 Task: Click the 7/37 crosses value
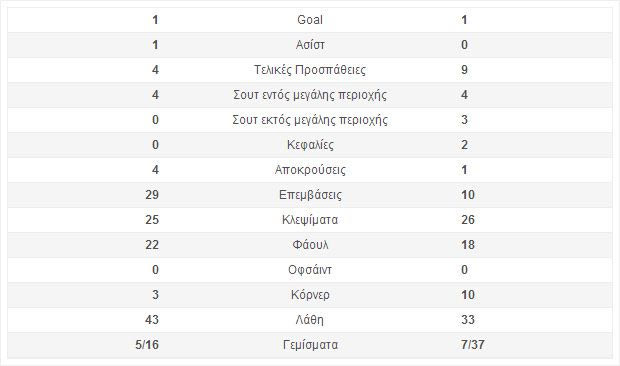473,345
